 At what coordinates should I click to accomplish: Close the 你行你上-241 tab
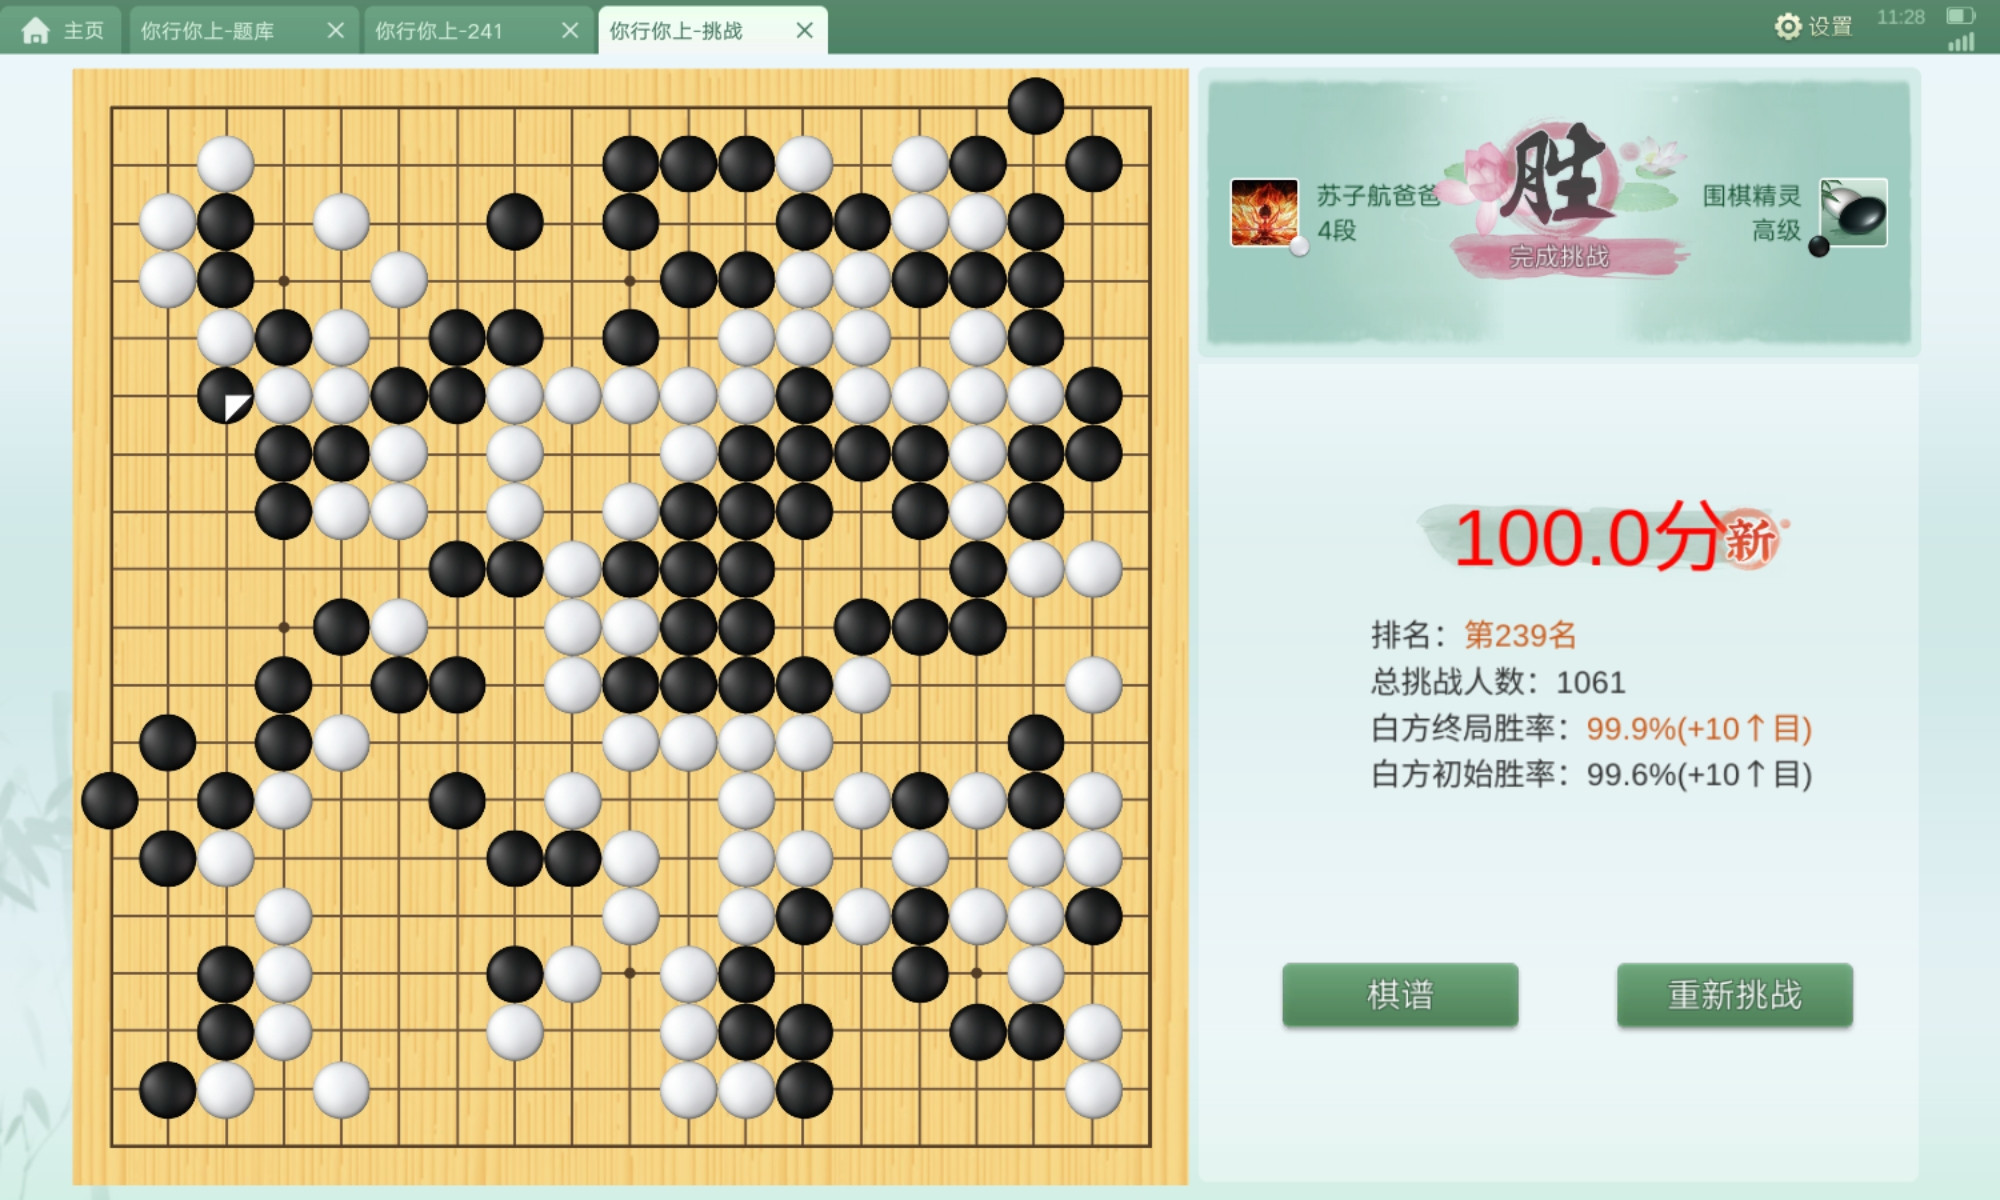(570, 30)
